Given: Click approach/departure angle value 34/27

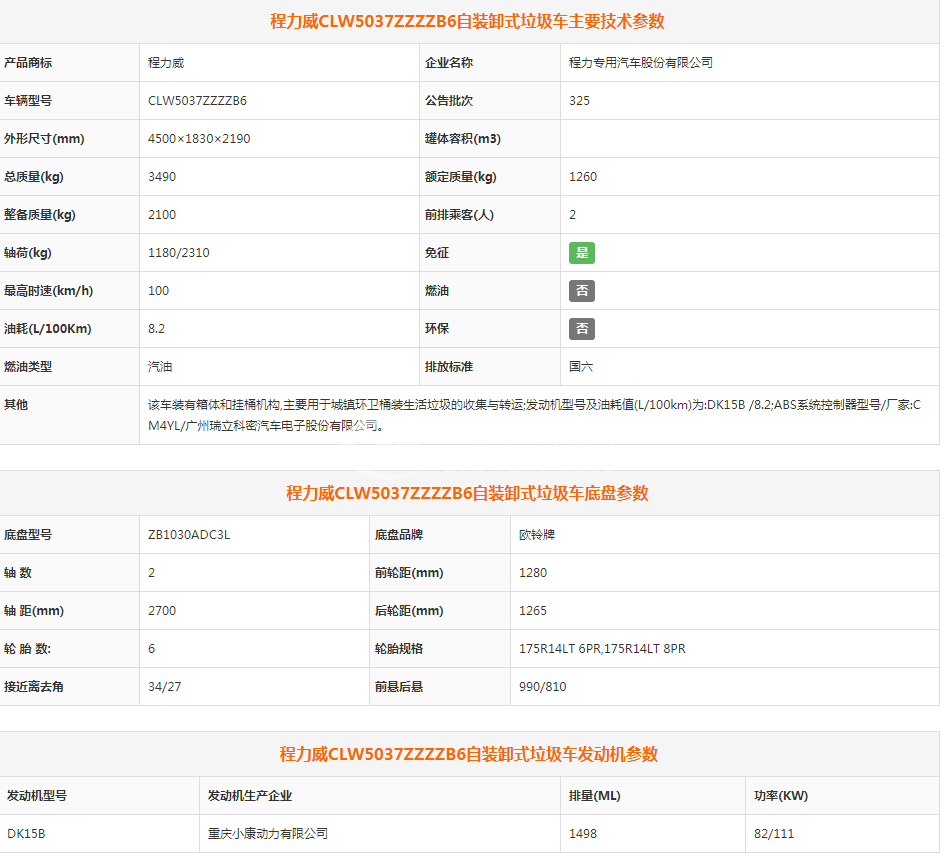Looking at the screenshot, I should 164,686.
